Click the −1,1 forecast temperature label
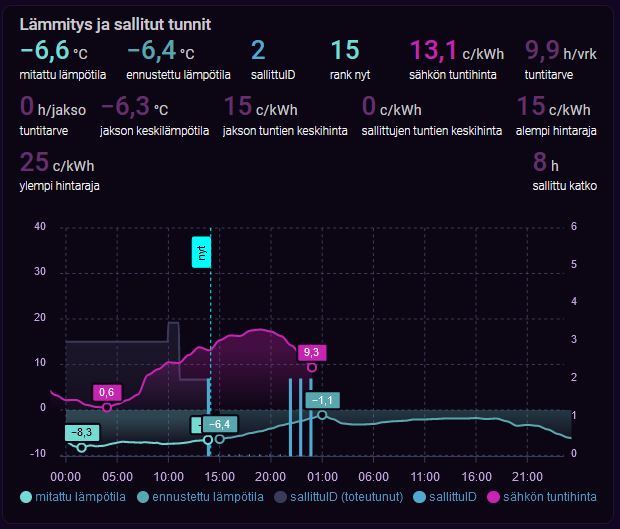620x529 pixels. [x=322, y=400]
